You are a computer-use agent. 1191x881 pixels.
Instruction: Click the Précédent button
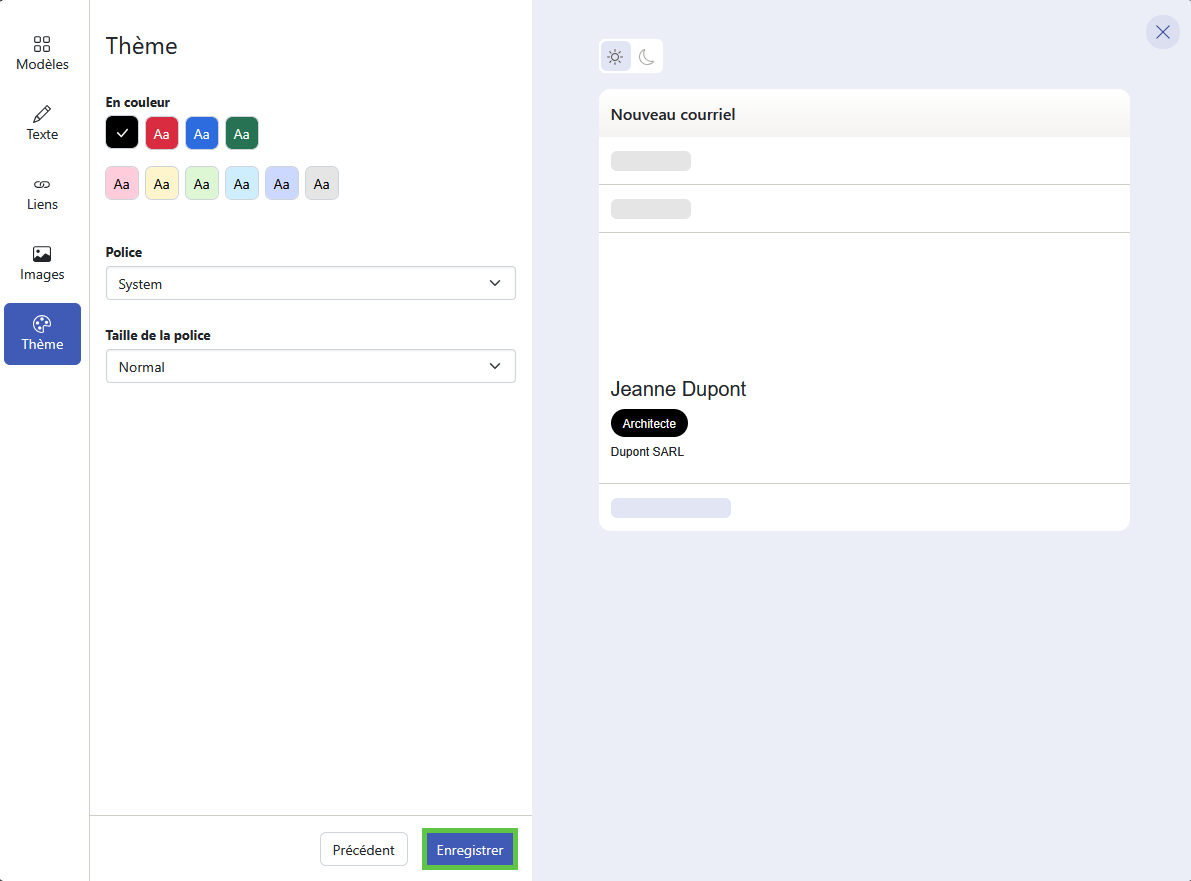pos(363,850)
